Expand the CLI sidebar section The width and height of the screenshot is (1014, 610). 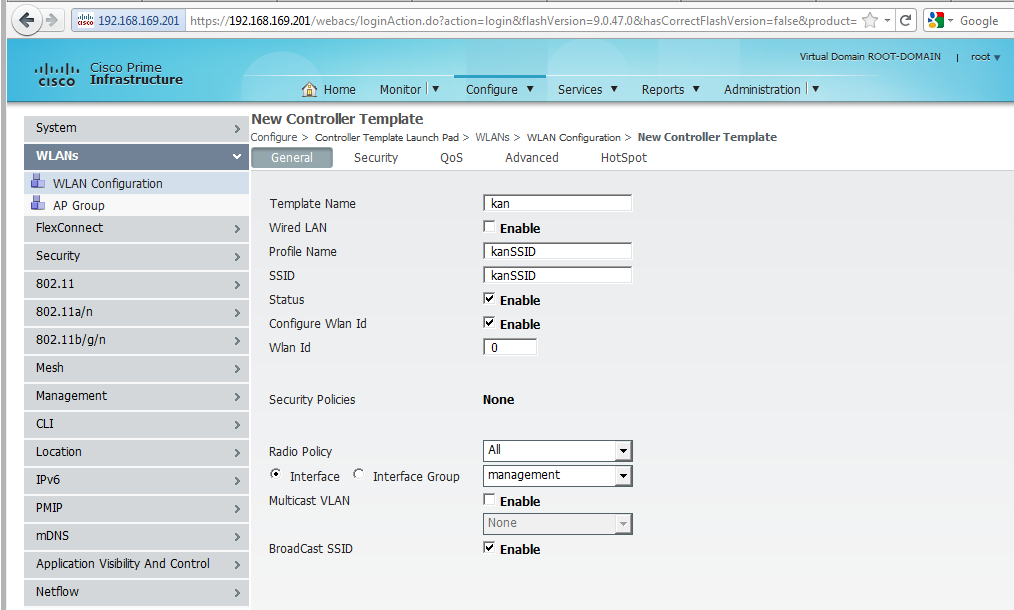tap(136, 424)
